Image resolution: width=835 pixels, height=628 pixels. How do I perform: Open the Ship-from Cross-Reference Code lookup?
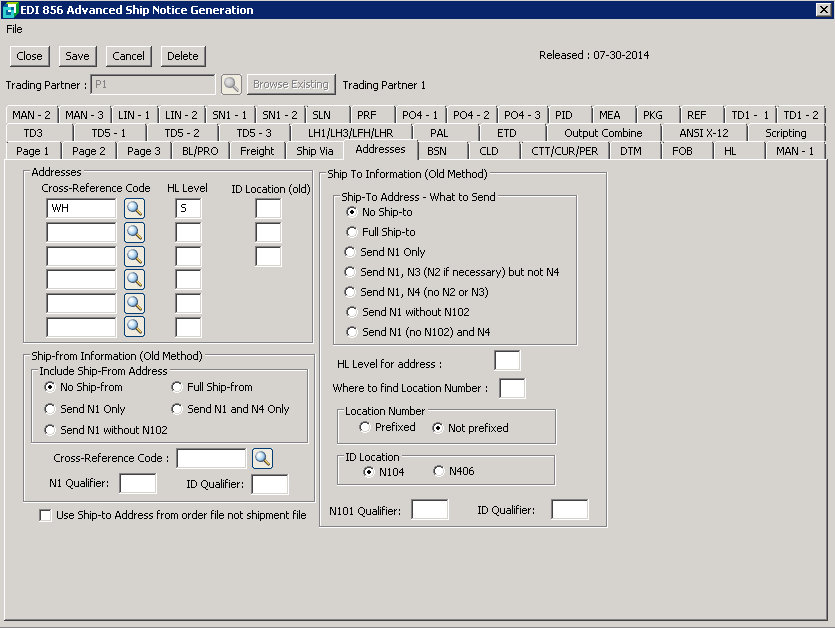click(262, 459)
